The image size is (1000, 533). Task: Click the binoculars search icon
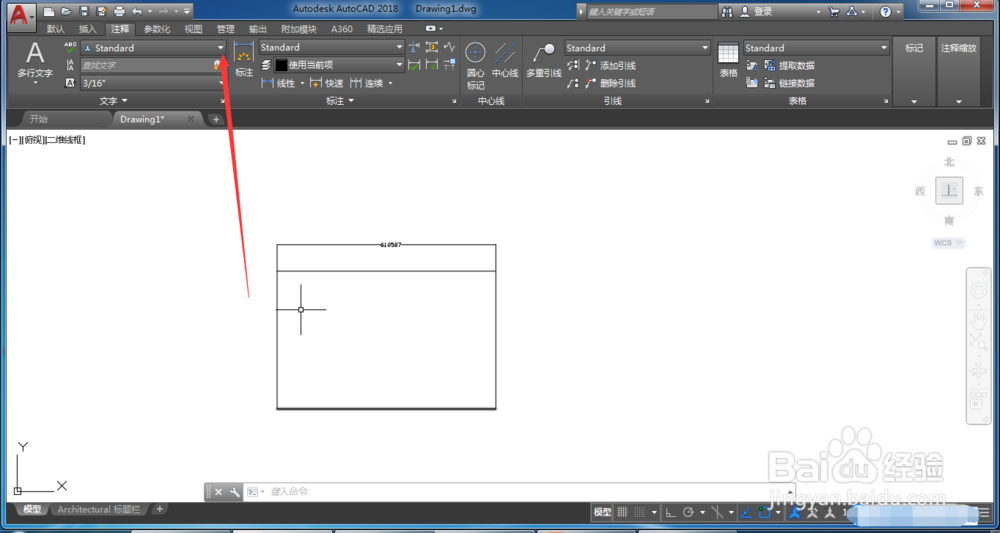coord(727,11)
